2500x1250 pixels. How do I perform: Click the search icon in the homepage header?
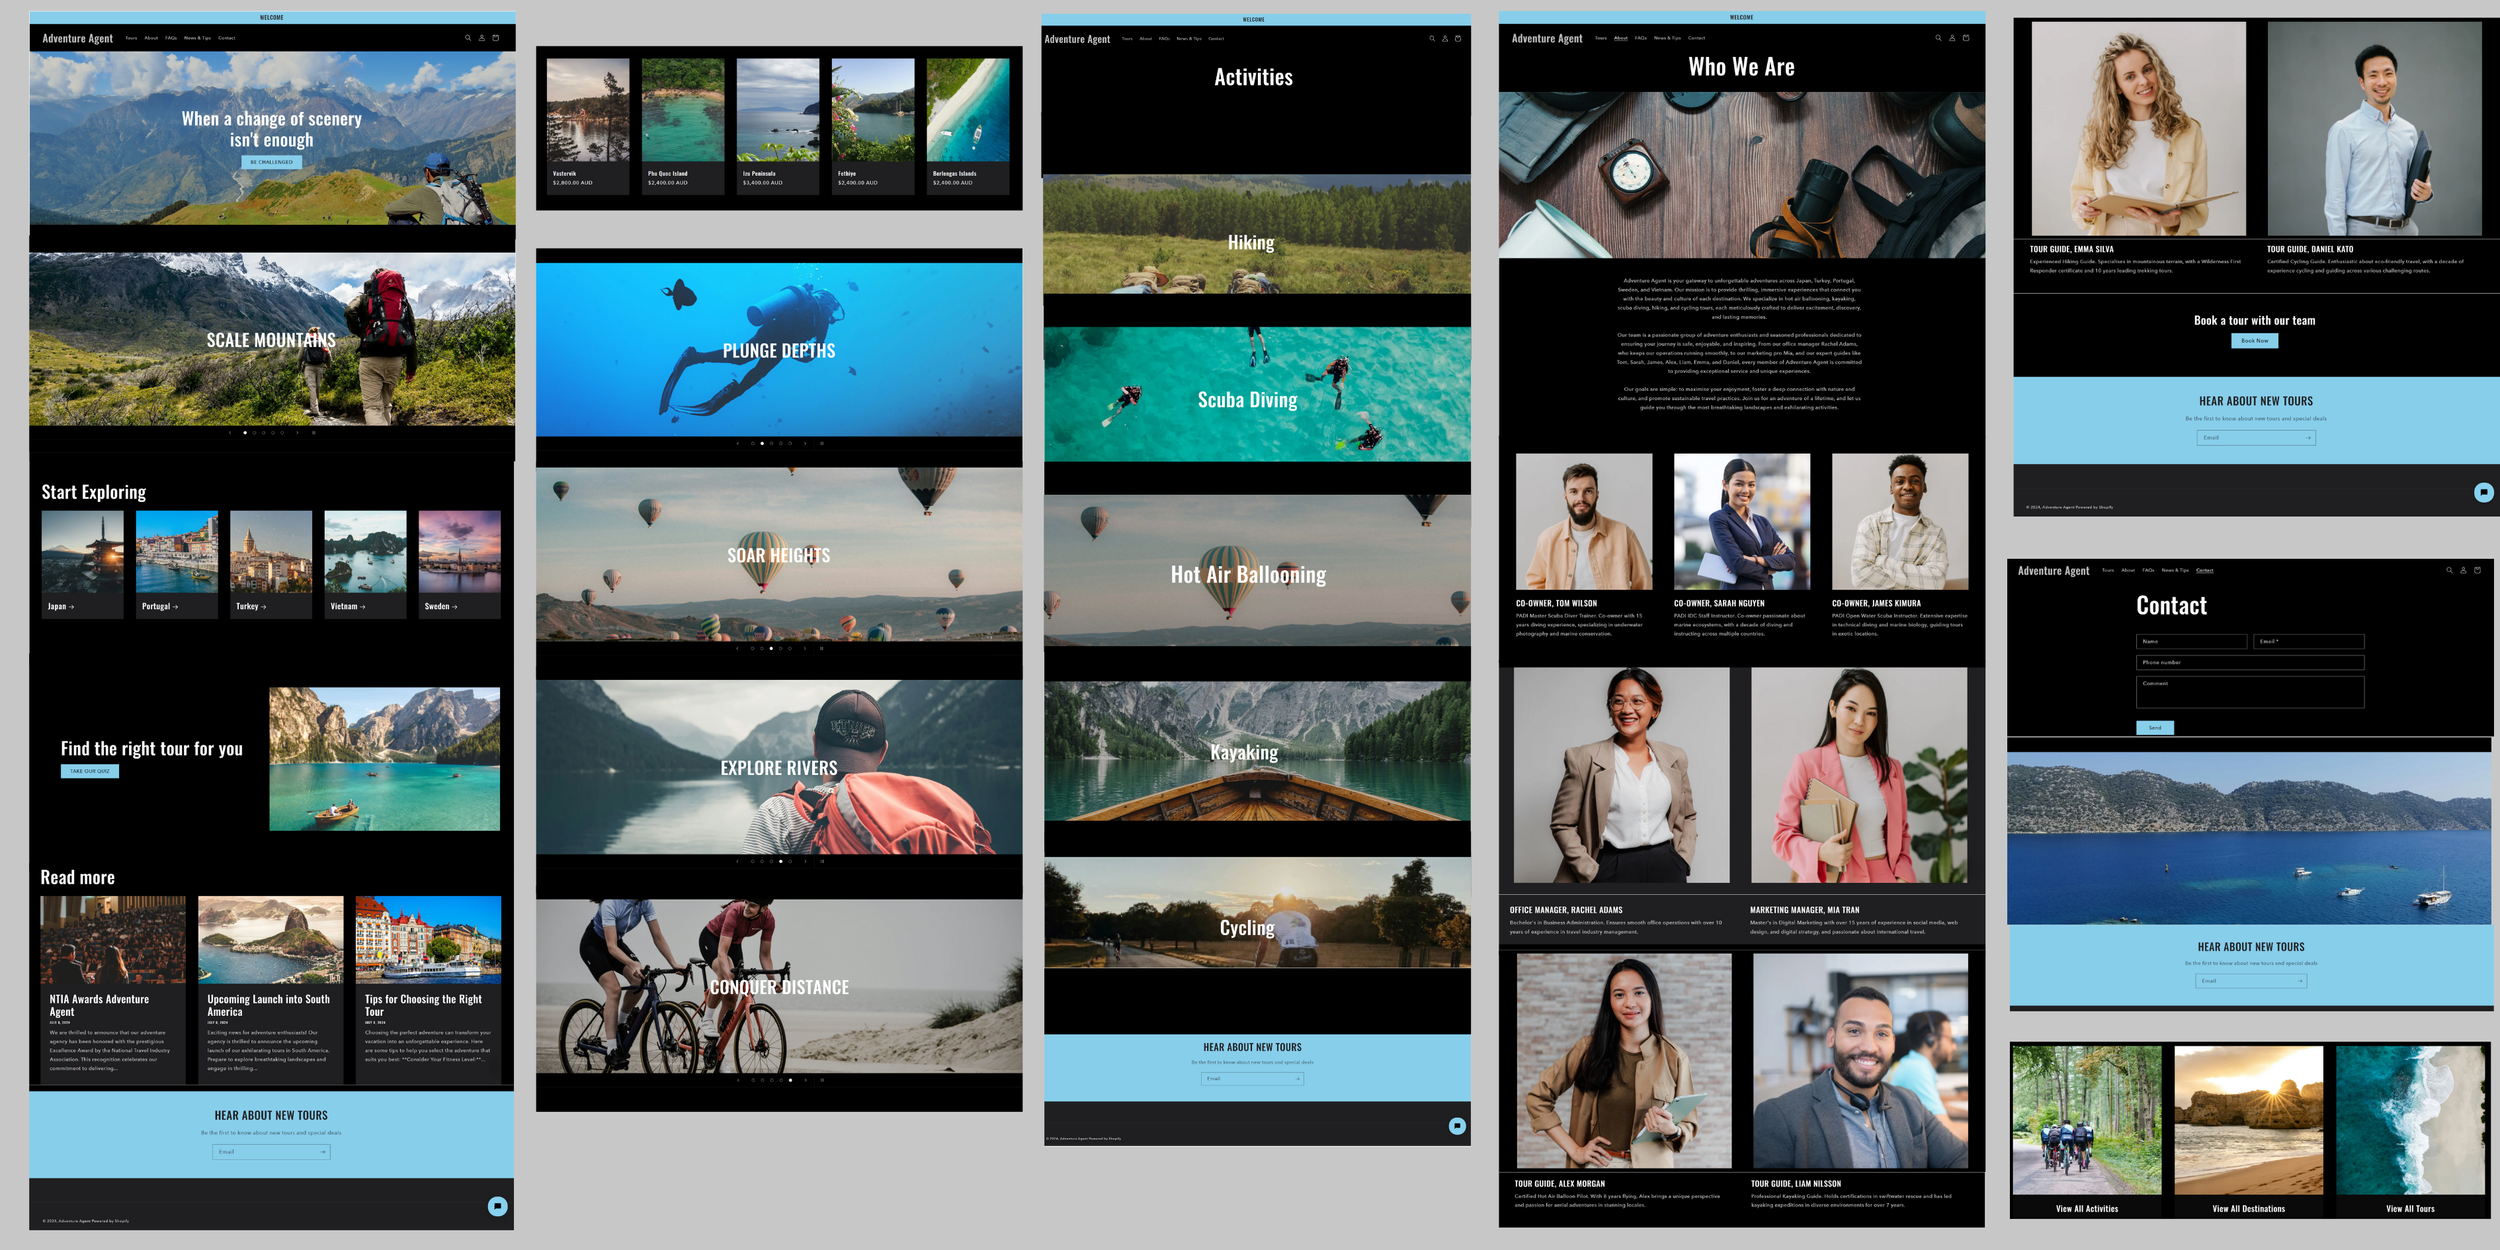[x=467, y=38]
